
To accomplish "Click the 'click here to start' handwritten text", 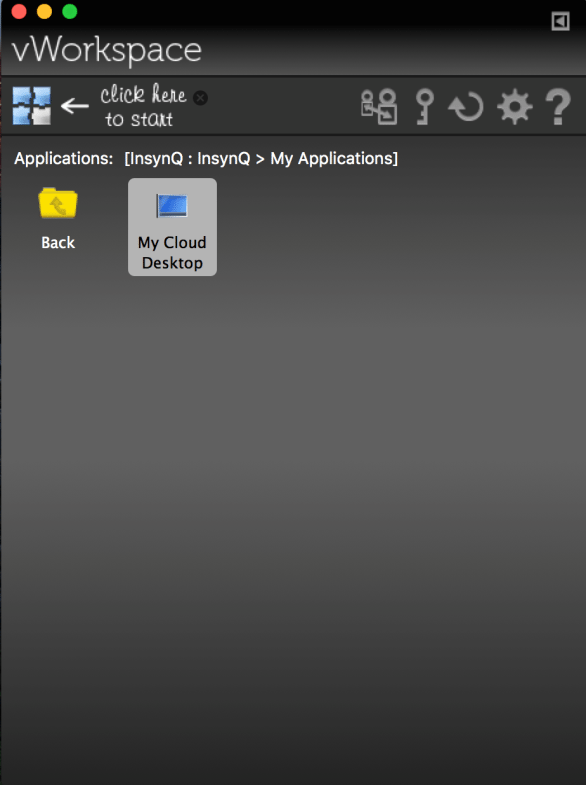I will (x=142, y=106).
